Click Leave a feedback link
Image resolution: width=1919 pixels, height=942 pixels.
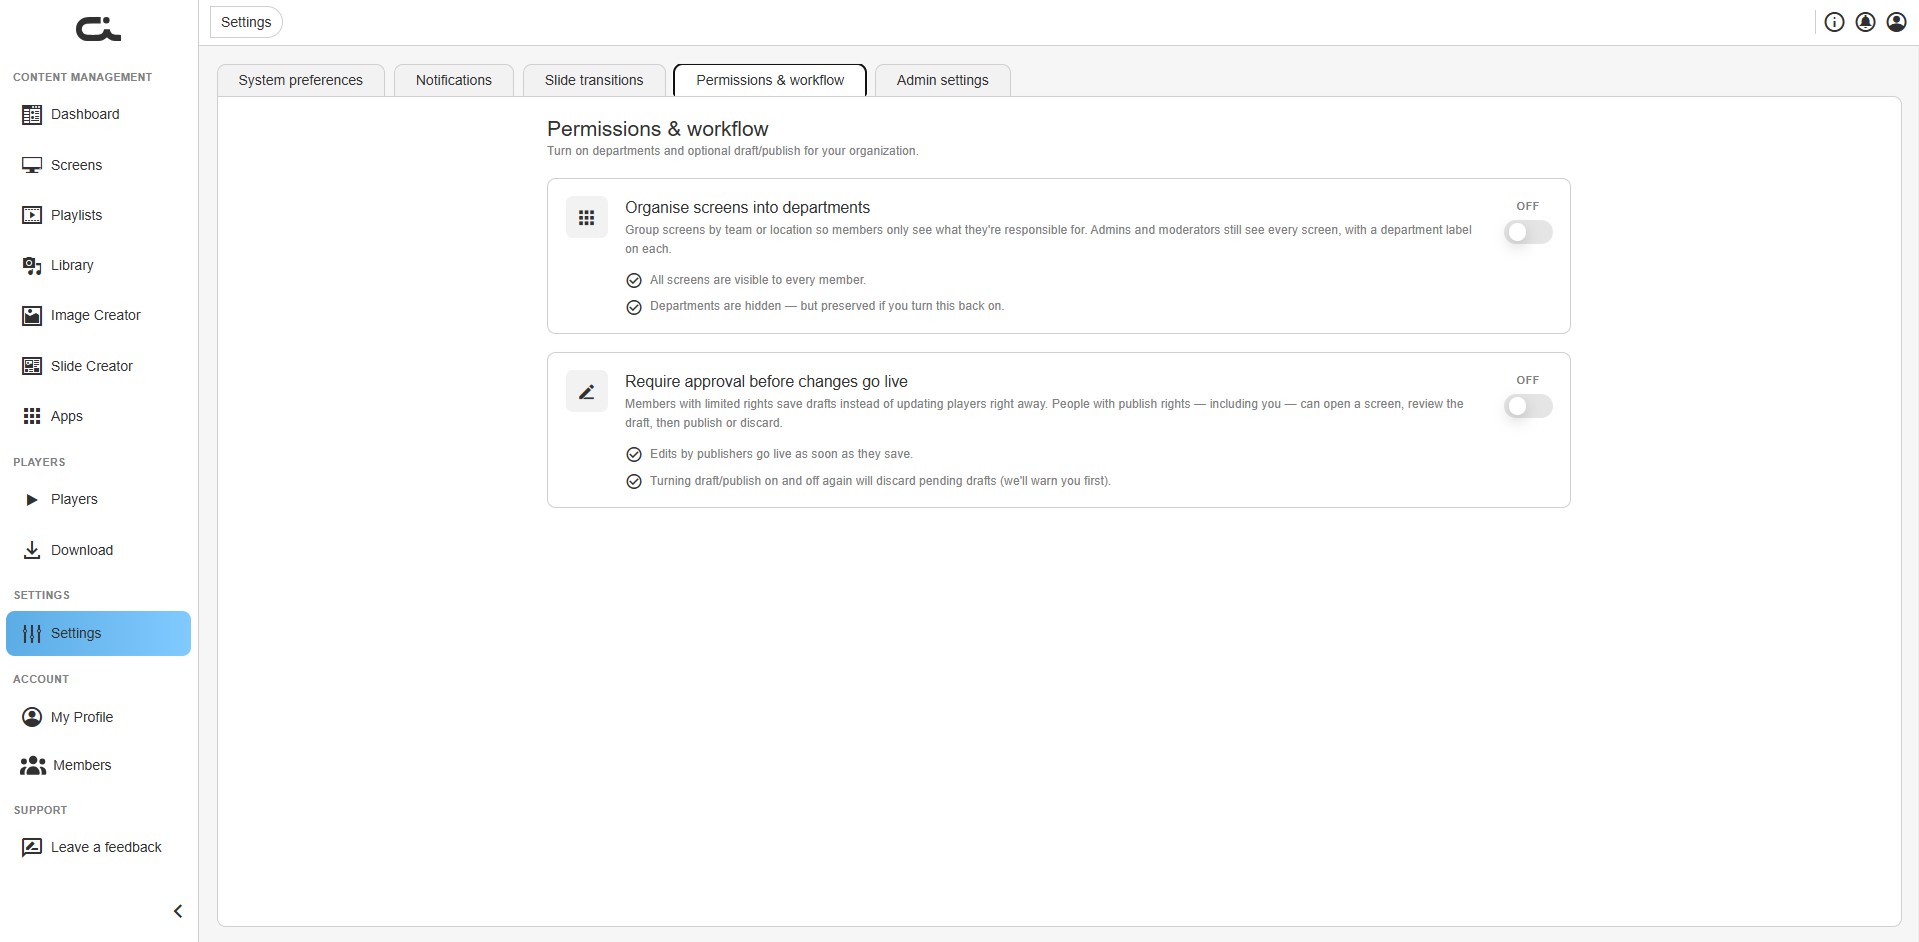[98, 847]
